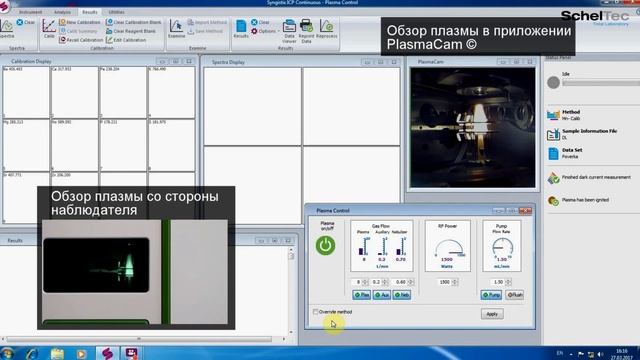Screen dimensions: 640x360
Task: Open Internet Explorer from the taskbar
Action: tap(32, 353)
